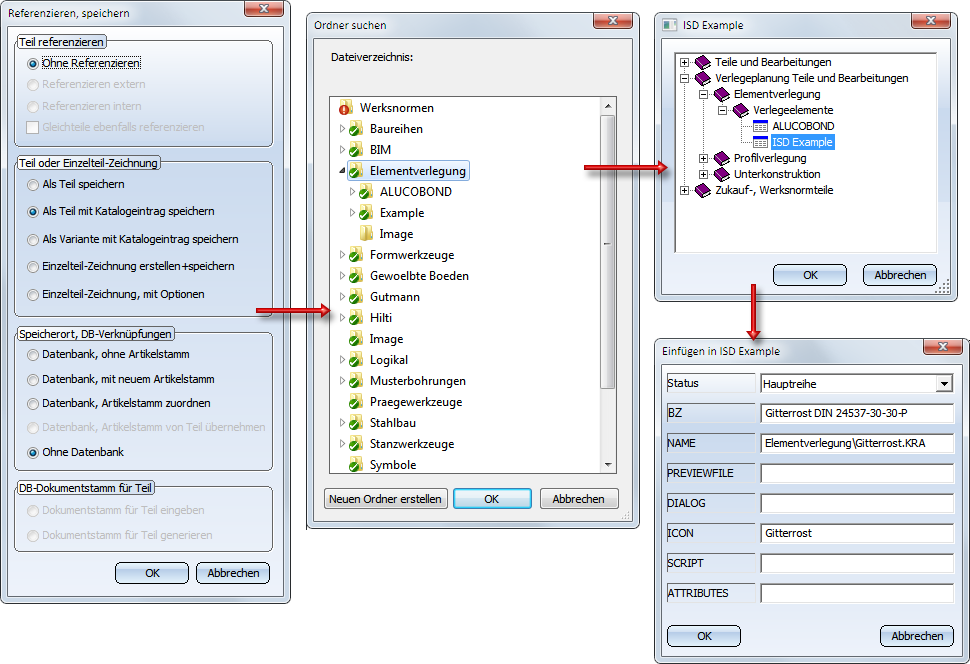Select Als Teil mit Katalogeintrag speichern
Screen dimensions: 970x664
(33, 212)
